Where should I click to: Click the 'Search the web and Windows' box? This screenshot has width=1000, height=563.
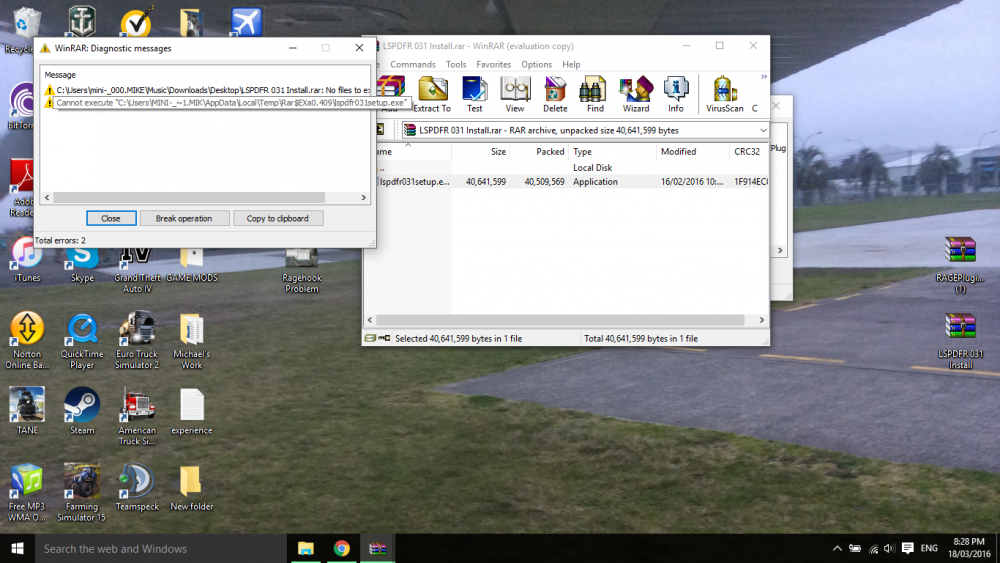tap(161, 548)
